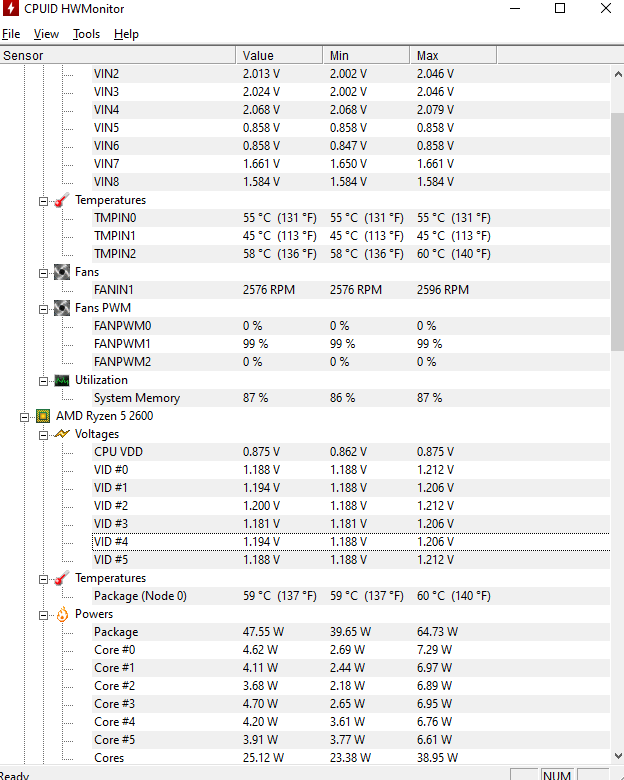Viewport: 624px width, 780px height.
Task: Click the green graph Utilization icon
Action: (x=62, y=381)
